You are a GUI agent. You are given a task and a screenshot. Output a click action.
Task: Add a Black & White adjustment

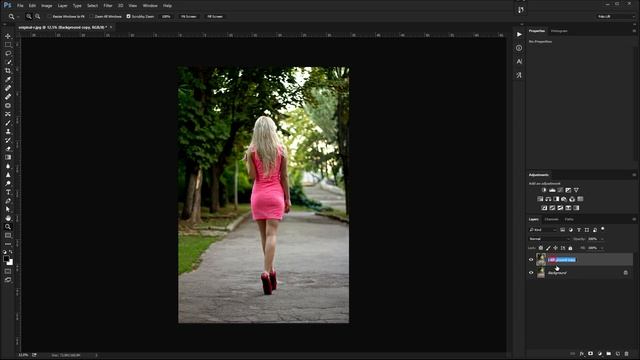tap(556, 199)
